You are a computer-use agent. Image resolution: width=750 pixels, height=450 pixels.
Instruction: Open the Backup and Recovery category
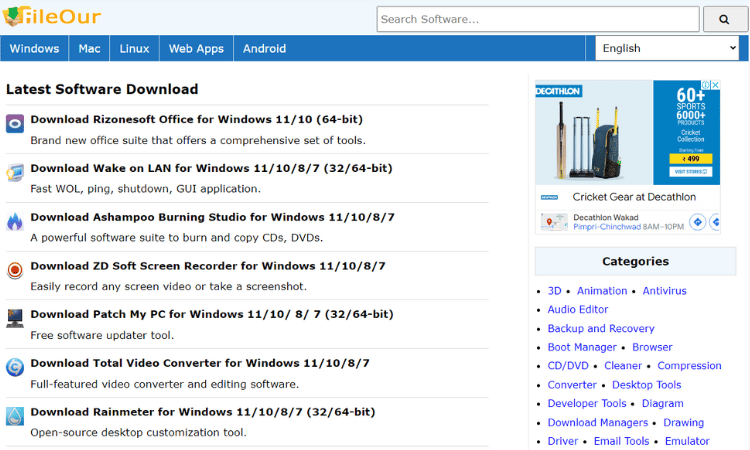coord(601,329)
